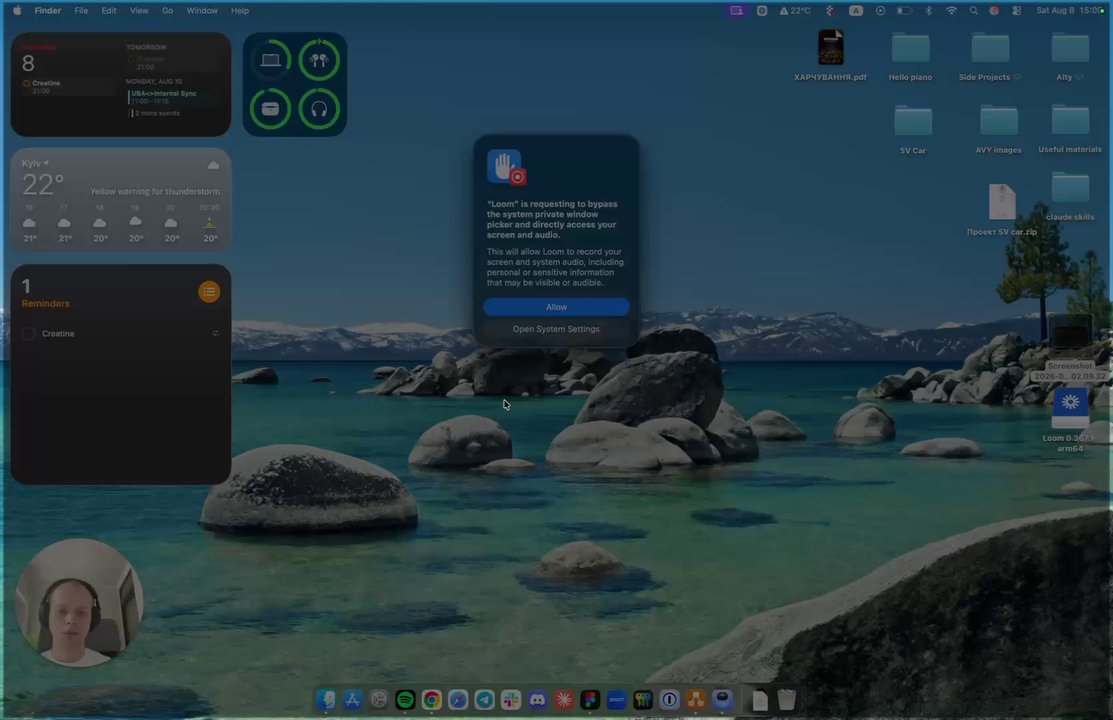Select the ХАРЧУВАННЯ.pdf desktop file
Screen dimensions: 1113x720
(x=830, y=55)
